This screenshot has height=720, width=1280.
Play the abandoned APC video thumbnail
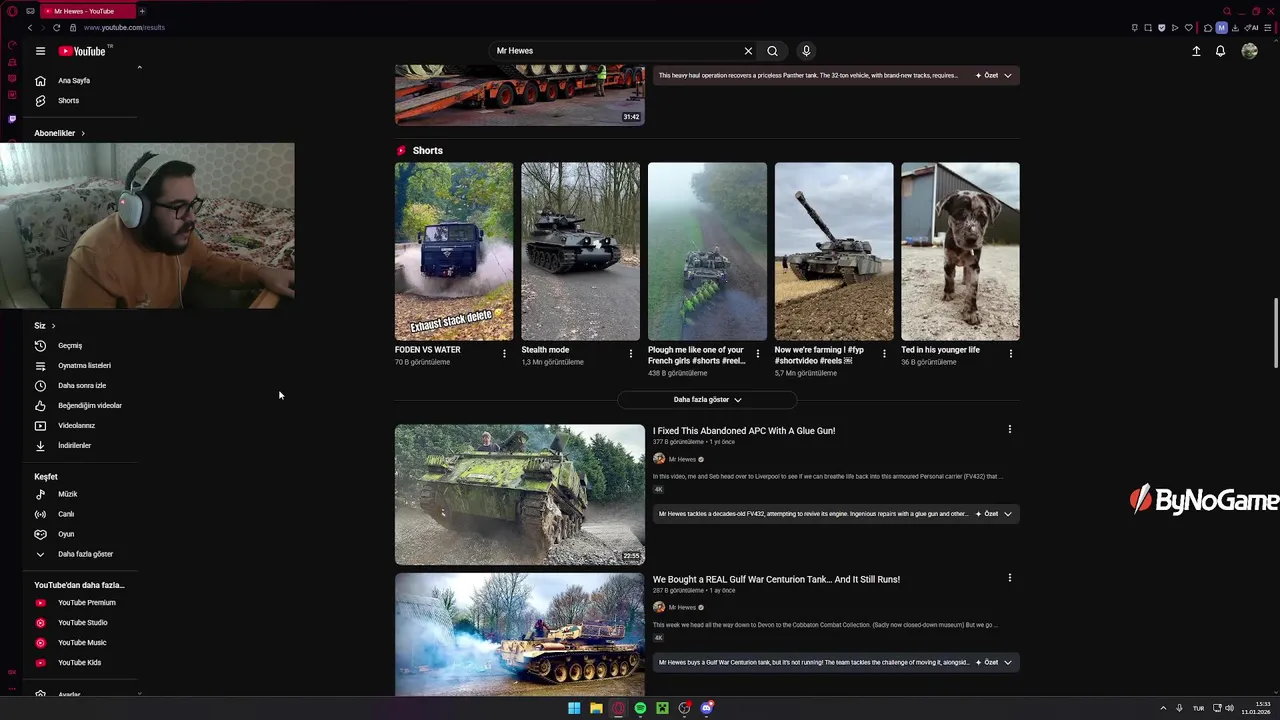pos(520,495)
